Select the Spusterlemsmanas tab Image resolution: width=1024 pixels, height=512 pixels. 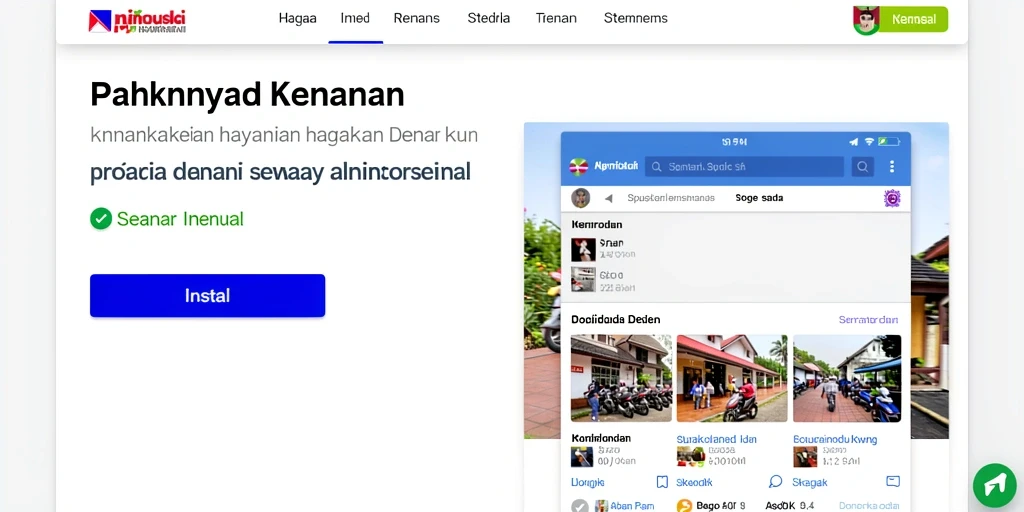671,198
